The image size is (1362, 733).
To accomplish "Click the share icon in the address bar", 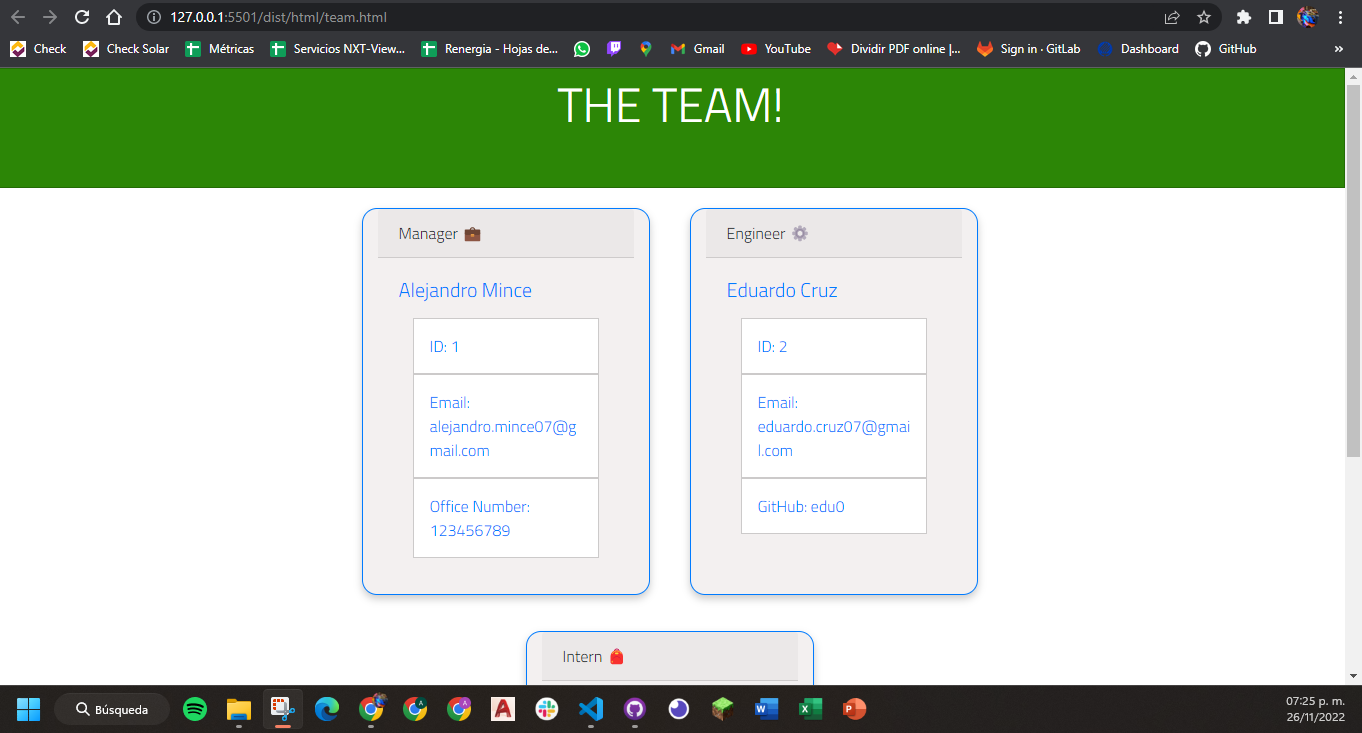I will point(1171,17).
